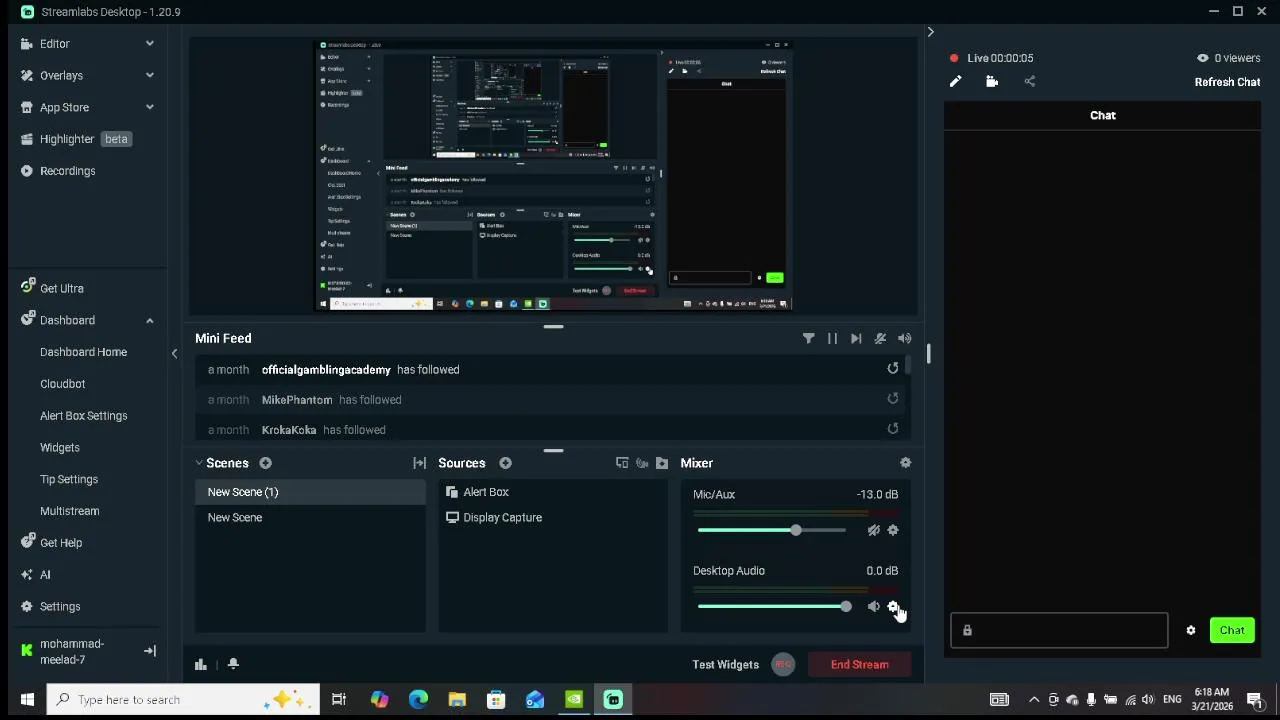Click the officialgamblingacademy username
Viewport: 1280px width, 720px height.
point(326,370)
